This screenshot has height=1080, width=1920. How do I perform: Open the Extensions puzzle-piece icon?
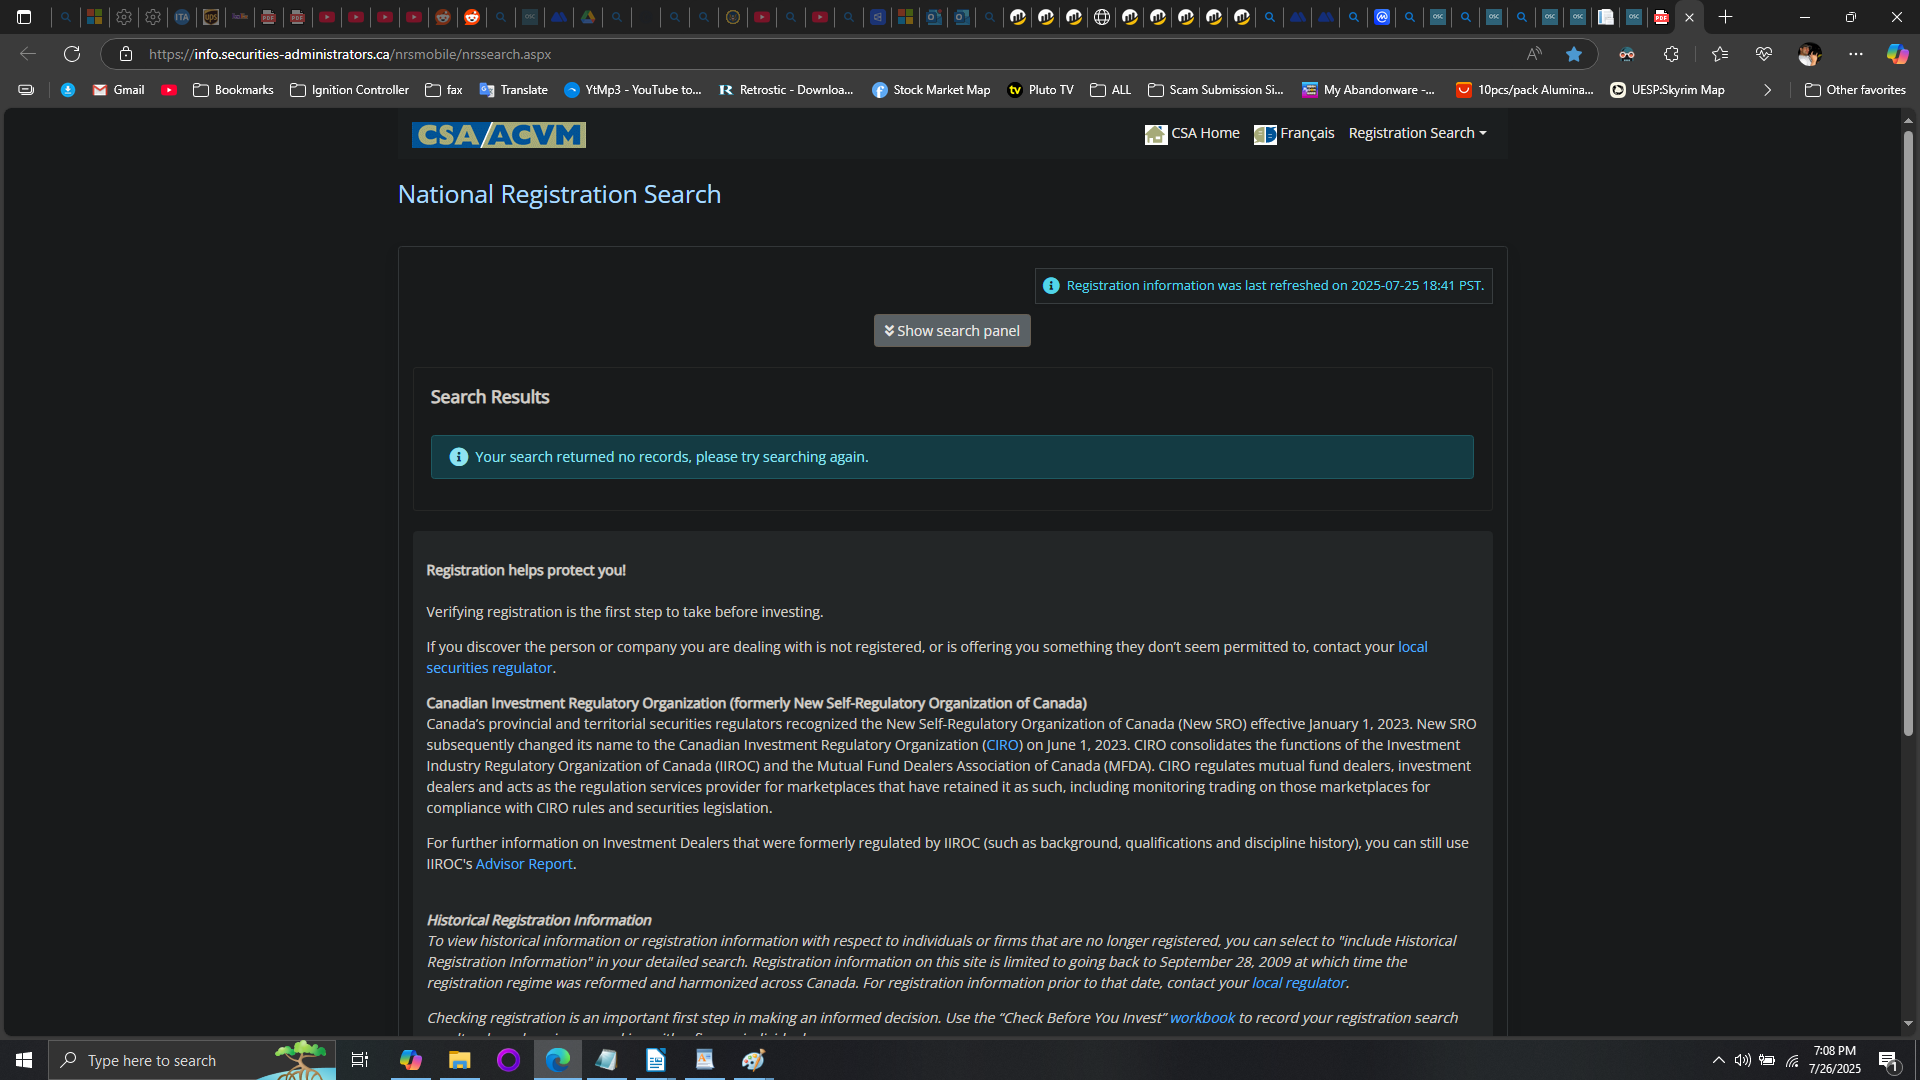point(1671,54)
